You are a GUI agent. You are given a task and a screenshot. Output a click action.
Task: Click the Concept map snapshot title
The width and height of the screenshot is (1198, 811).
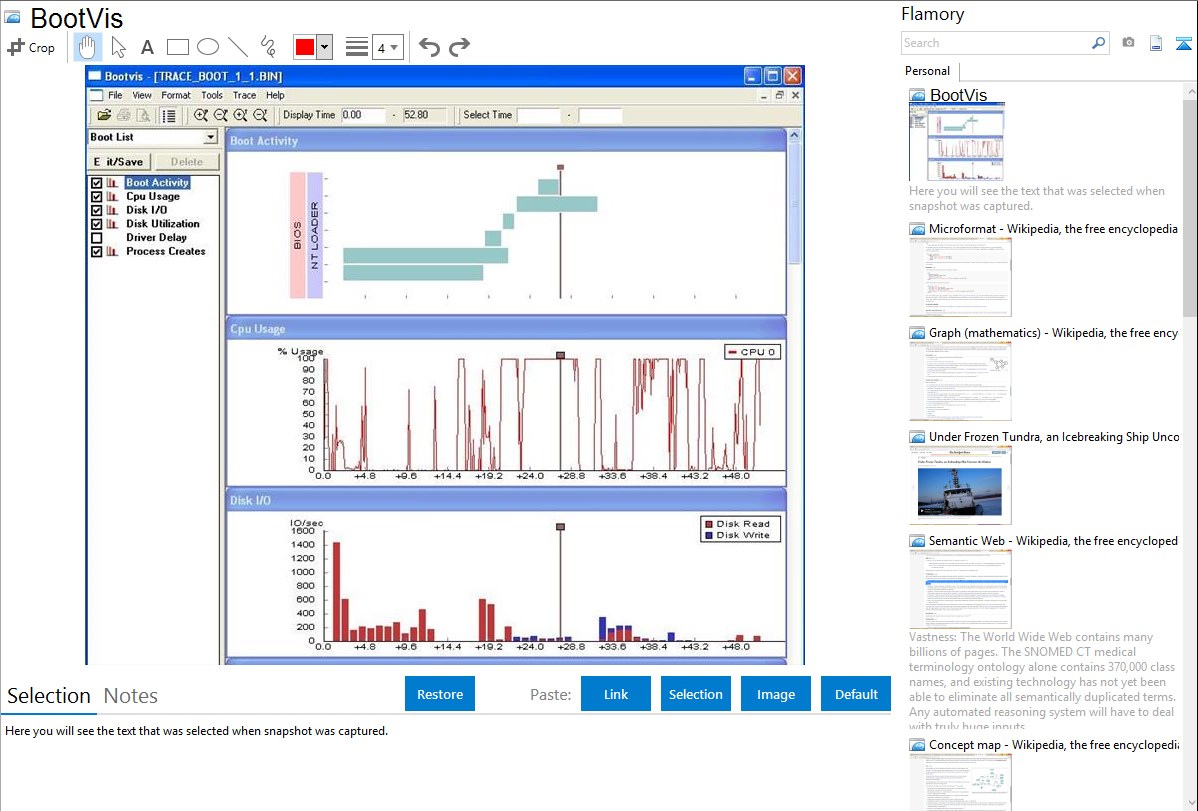(x=1054, y=745)
